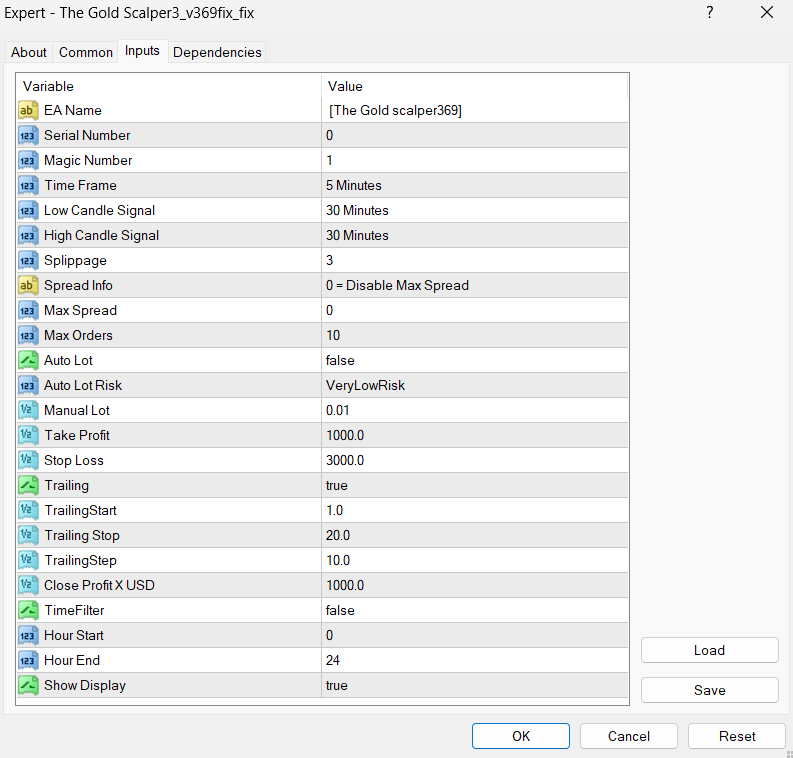Click the help question mark in title bar
The width and height of the screenshot is (793, 758).
710,13
